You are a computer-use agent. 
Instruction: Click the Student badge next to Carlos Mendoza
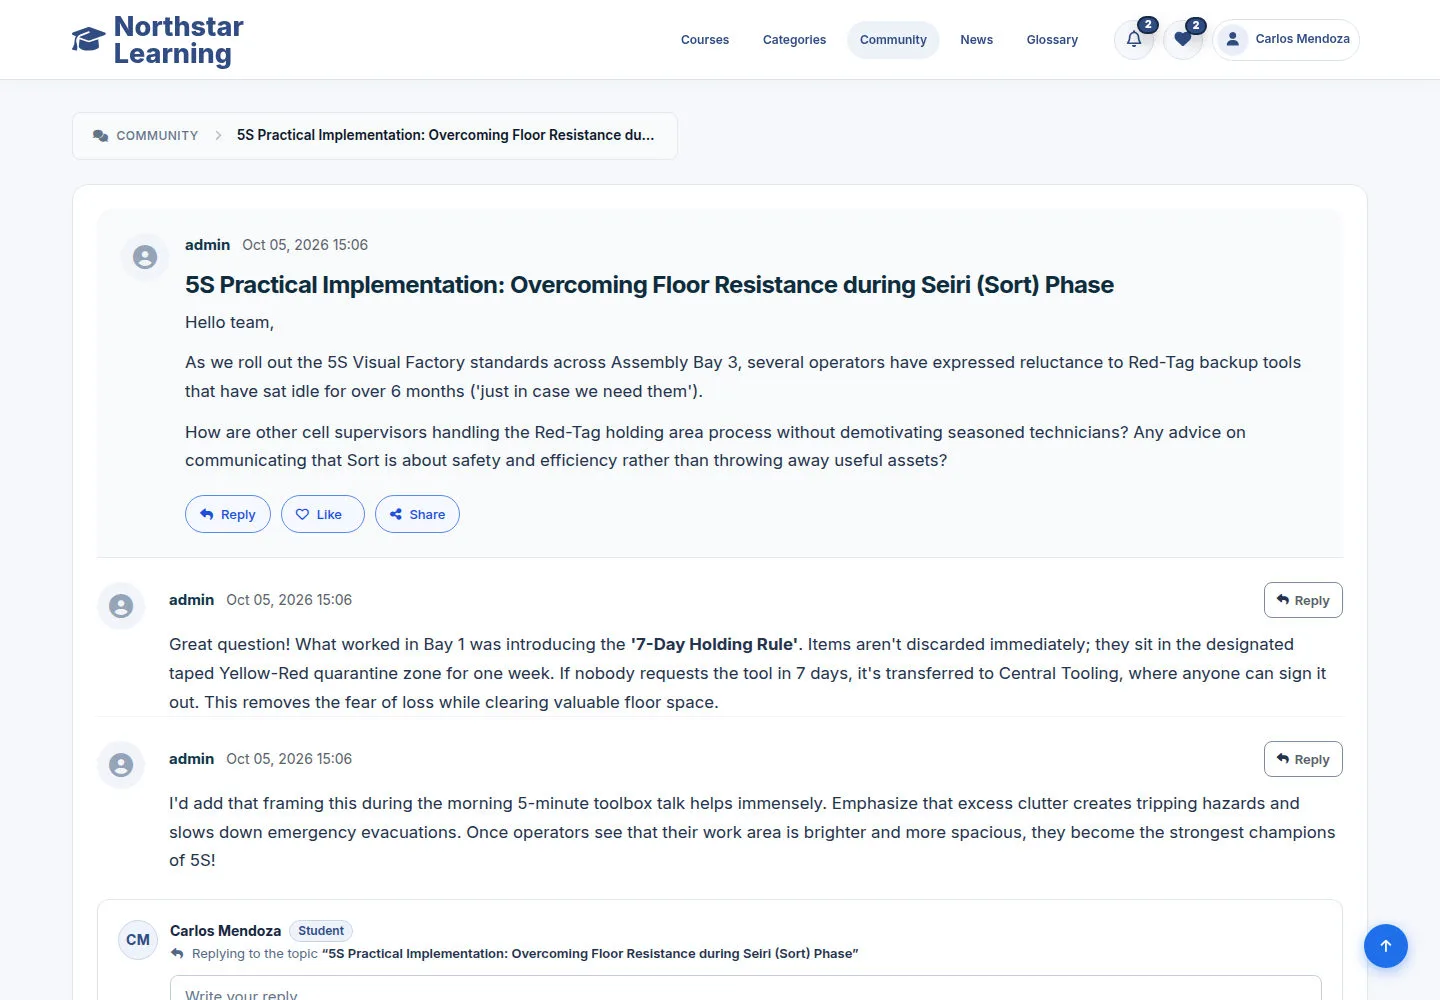click(x=321, y=931)
